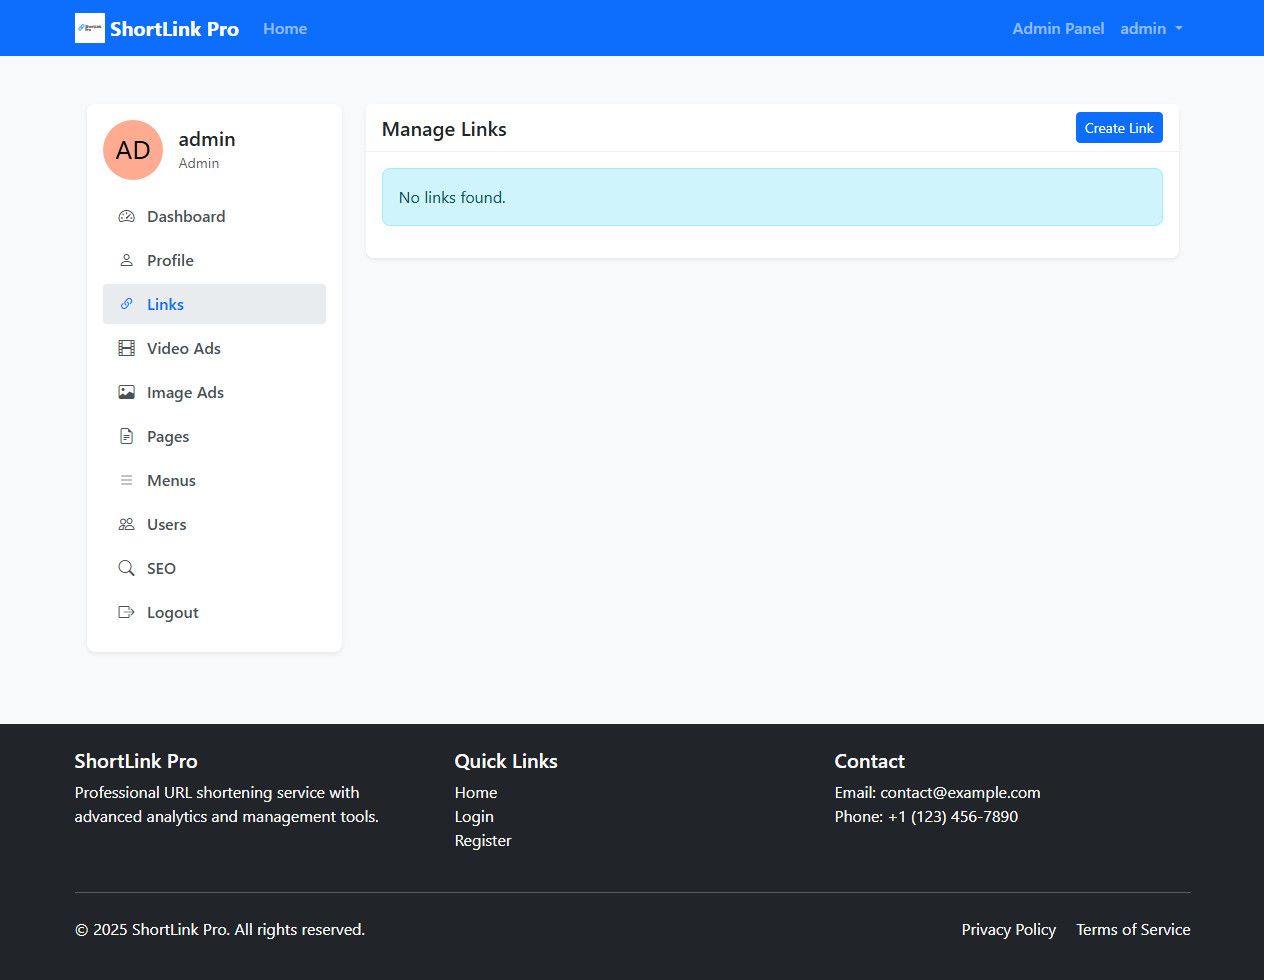Open Terms of Service link
The height and width of the screenshot is (980, 1264).
coord(1133,929)
